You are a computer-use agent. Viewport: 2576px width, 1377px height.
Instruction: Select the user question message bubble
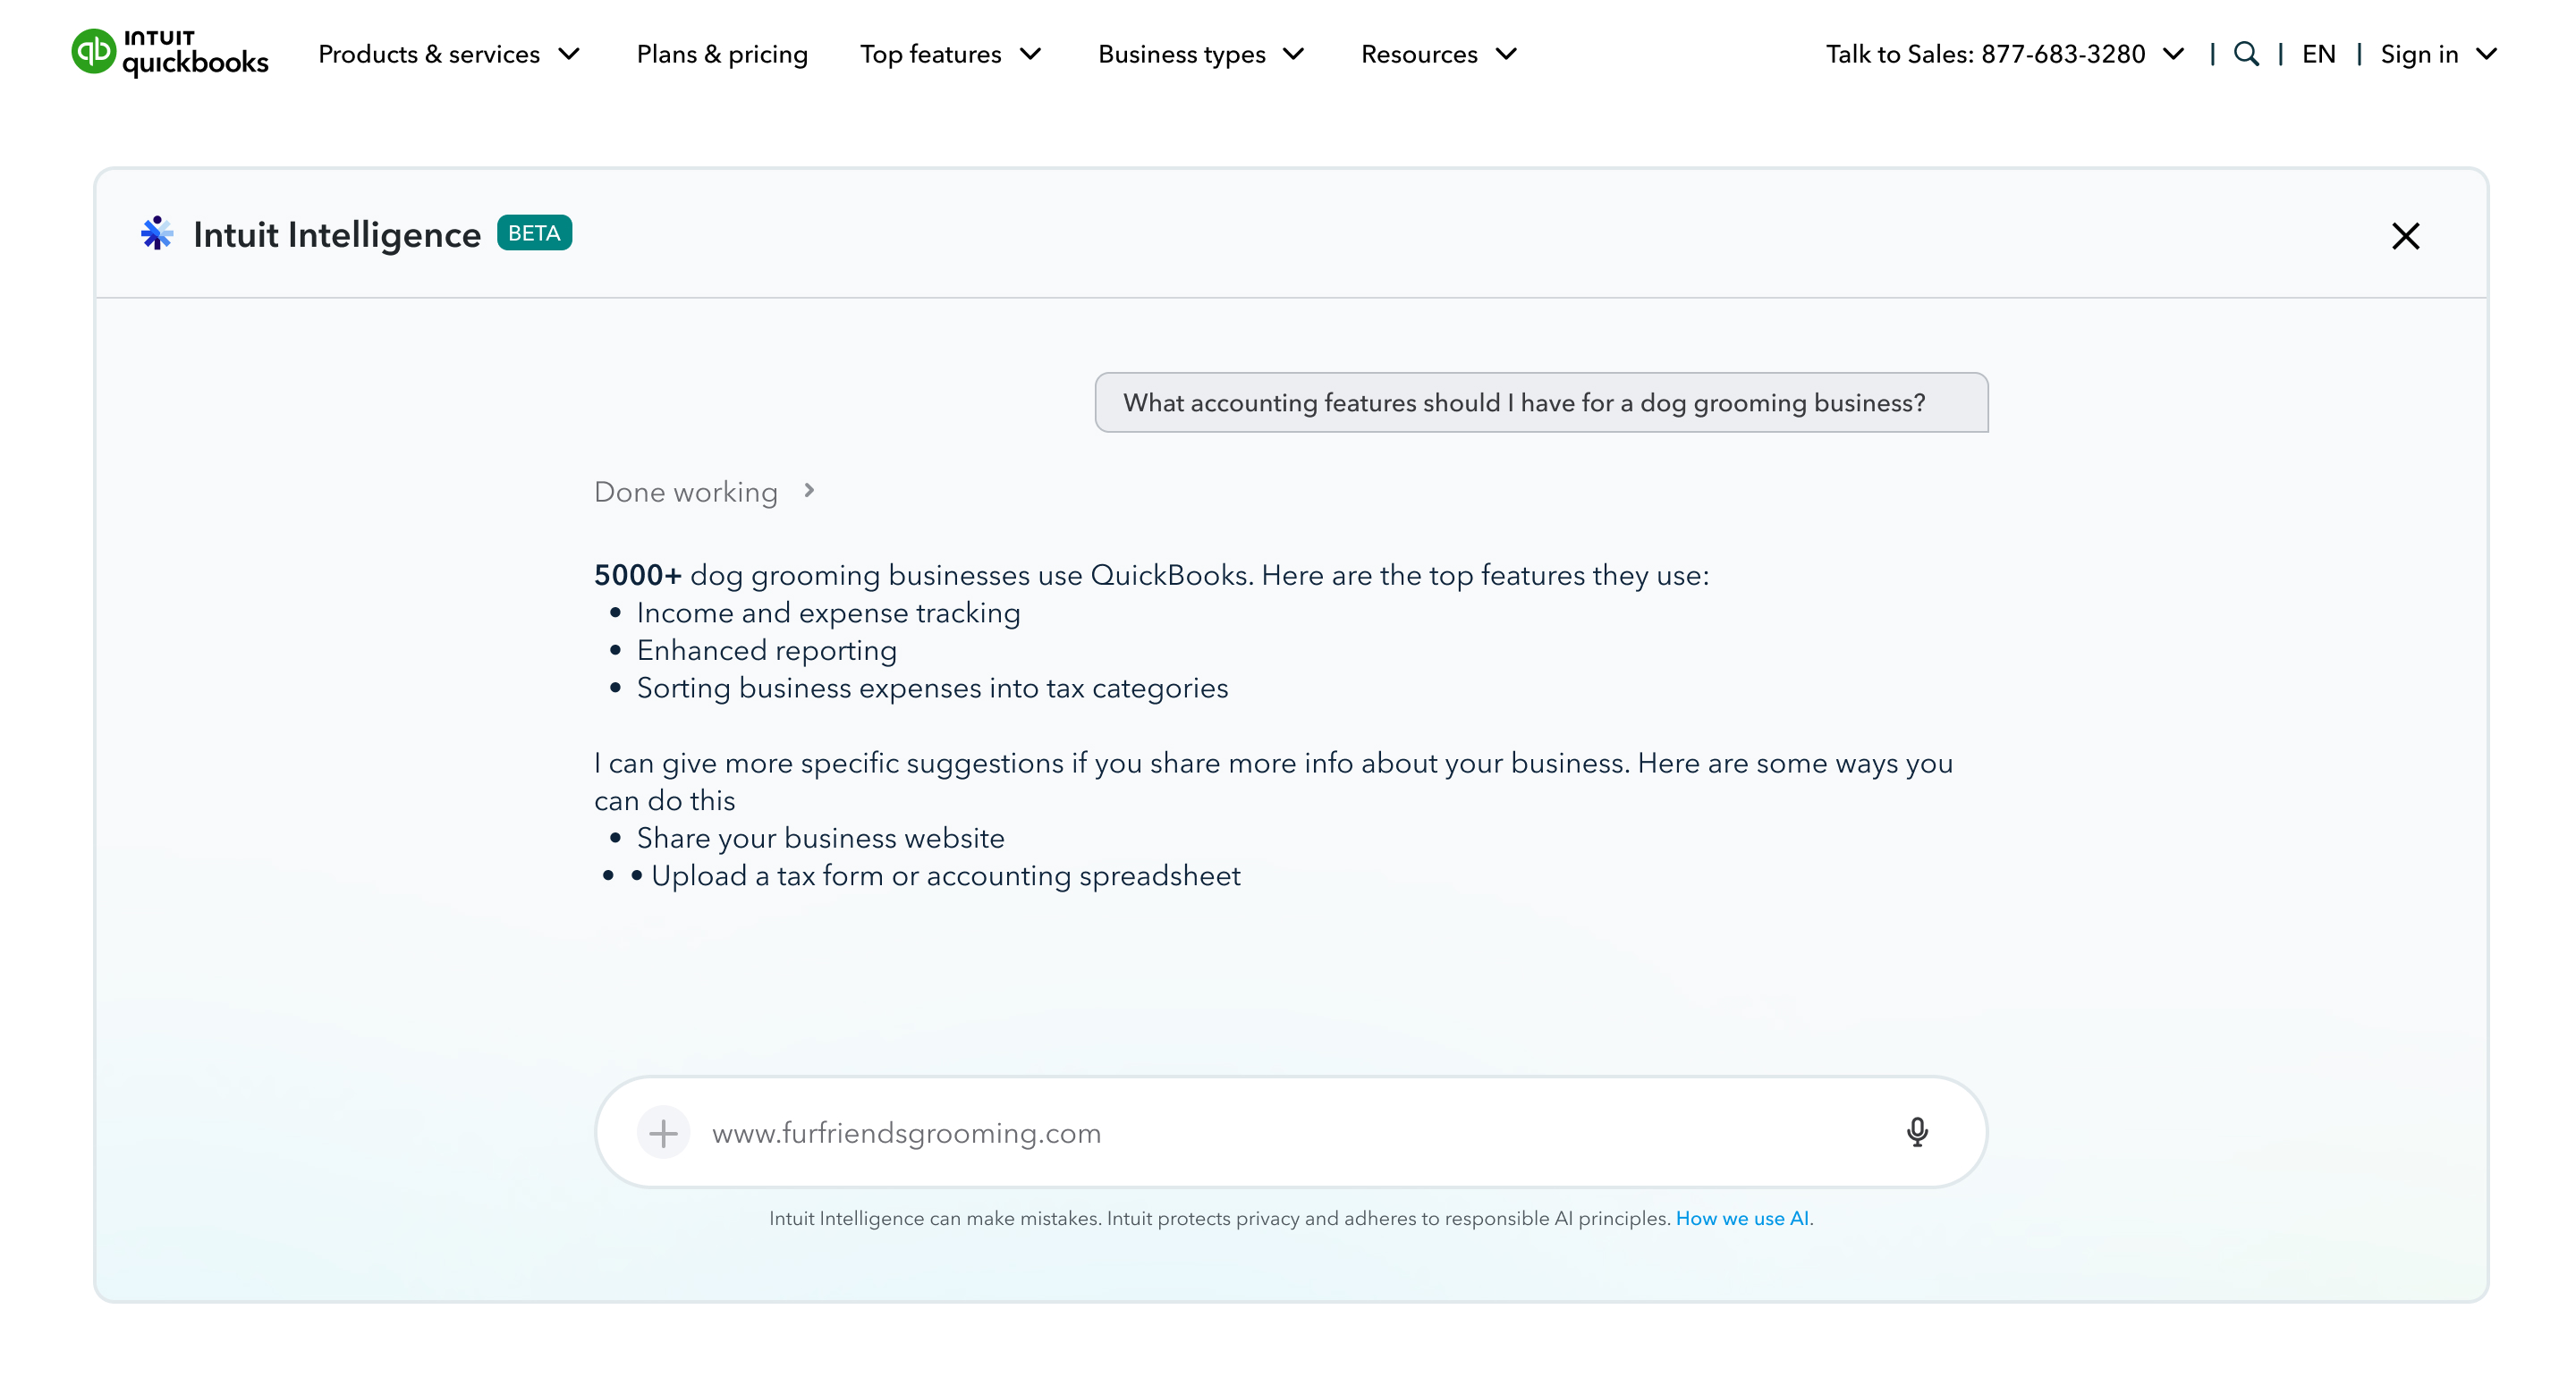pos(1541,402)
